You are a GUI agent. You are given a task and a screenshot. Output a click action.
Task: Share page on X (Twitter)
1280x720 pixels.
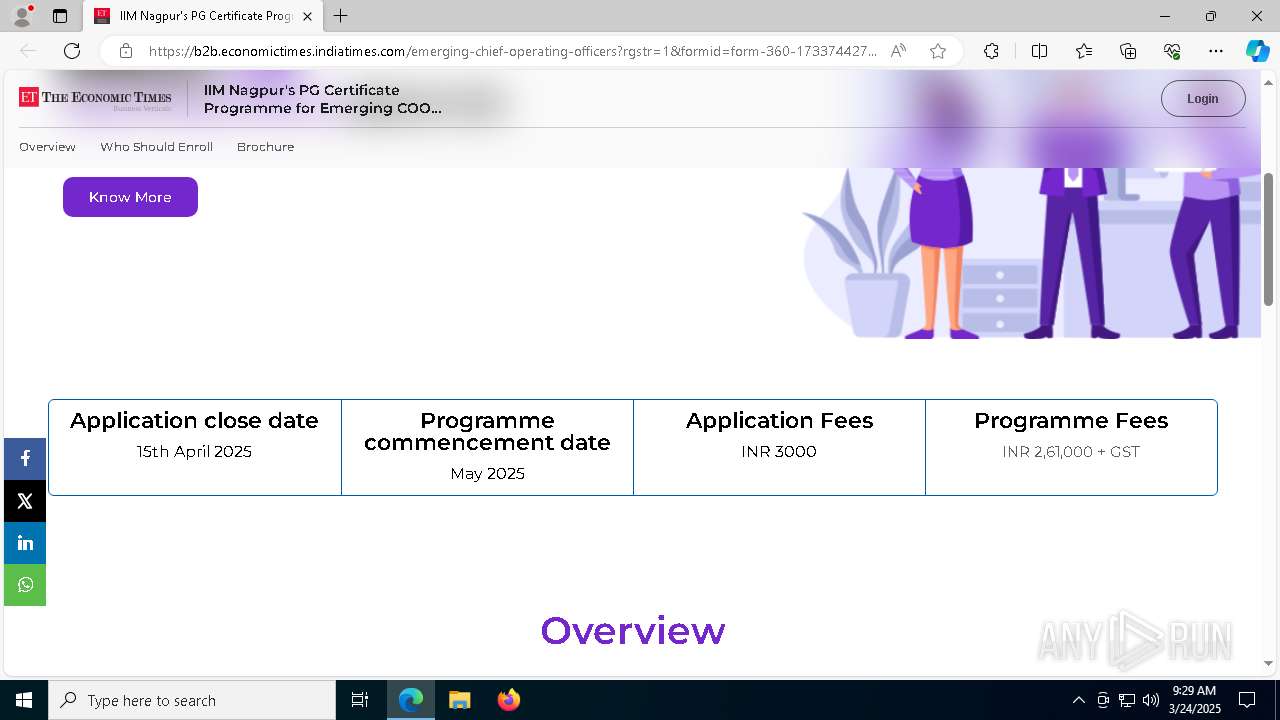[25, 501]
